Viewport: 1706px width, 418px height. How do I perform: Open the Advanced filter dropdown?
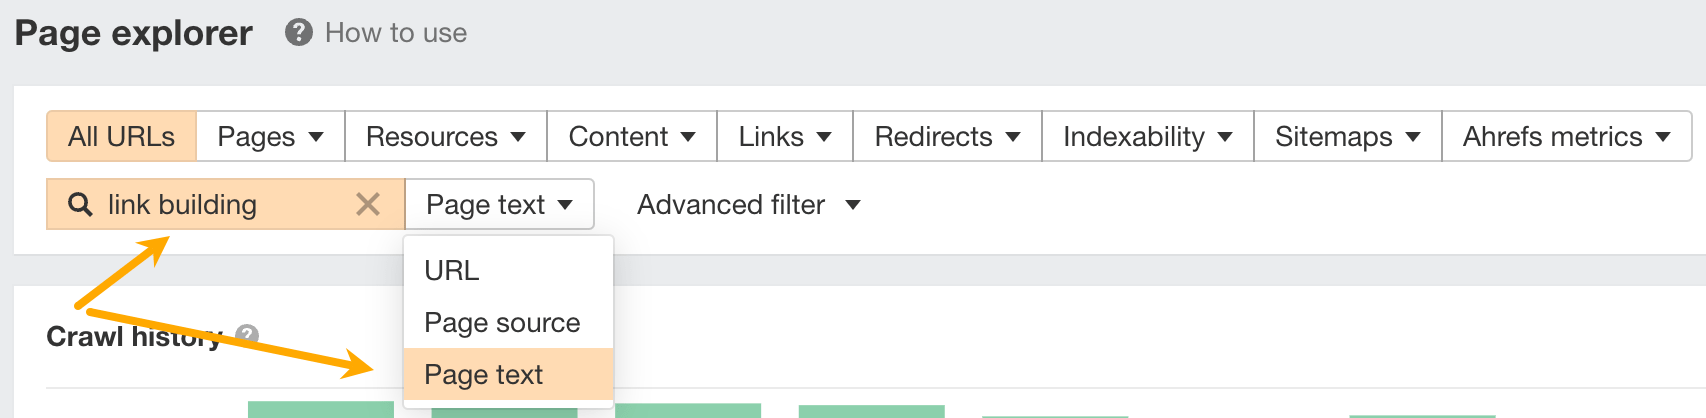[748, 205]
